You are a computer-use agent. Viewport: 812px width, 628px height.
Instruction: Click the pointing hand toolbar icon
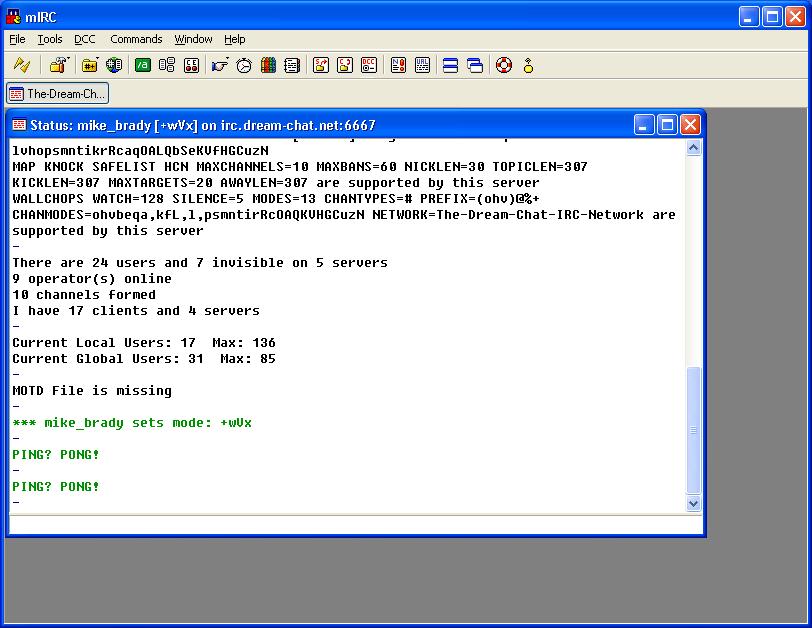[220, 65]
